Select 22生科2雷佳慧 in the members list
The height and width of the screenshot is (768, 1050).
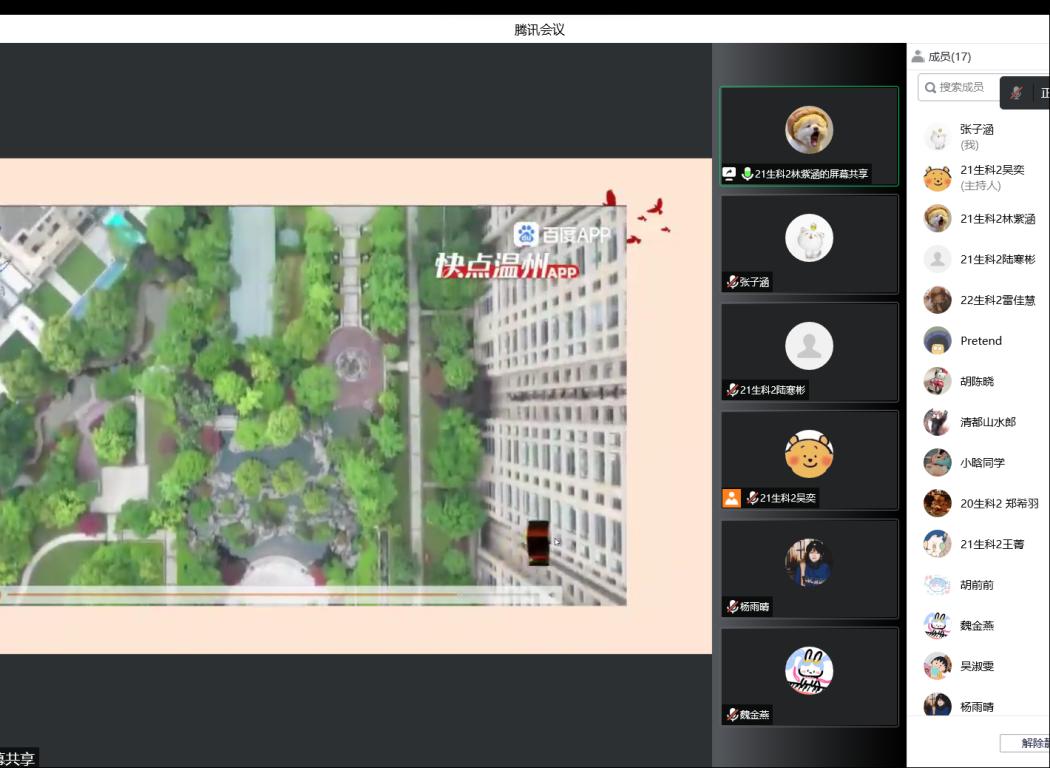click(997, 300)
